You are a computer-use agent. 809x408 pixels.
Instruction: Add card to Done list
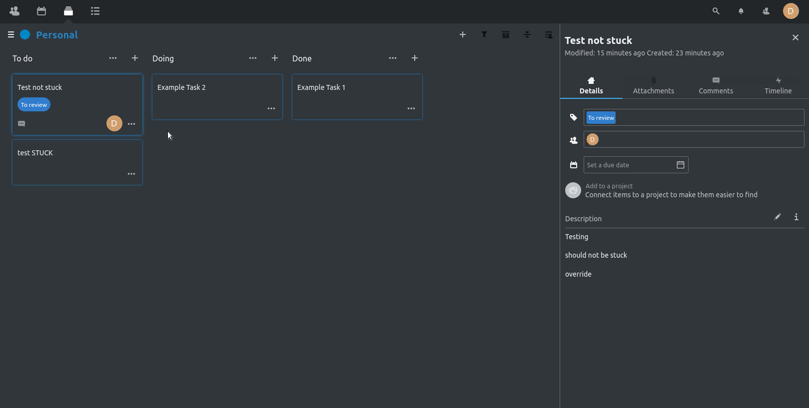tap(414, 58)
